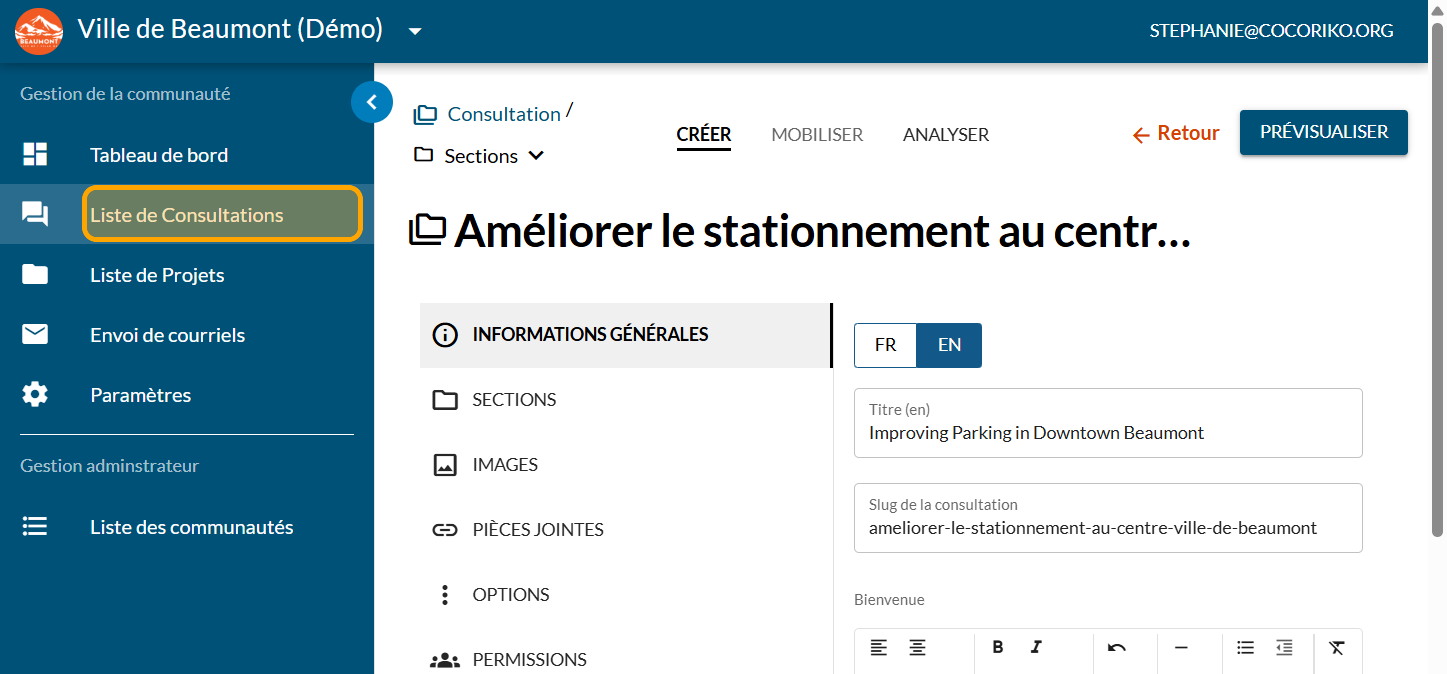Viewport: 1447px width, 674px height.
Task: Go back using the Retour link
Action: coord(1175,133)
